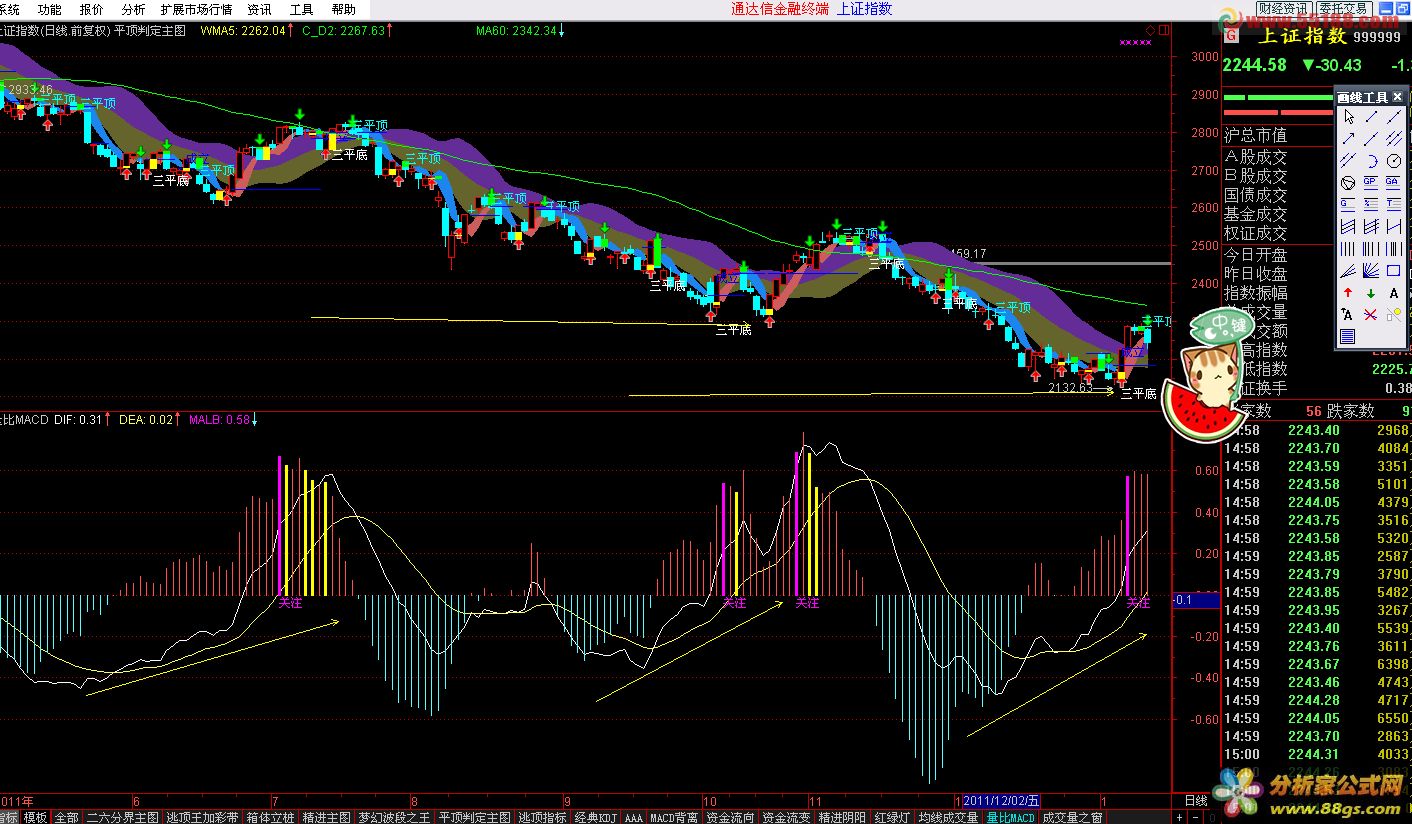
Task: Select the circumscribed circle tool
Action: [x=1348, y=182]
